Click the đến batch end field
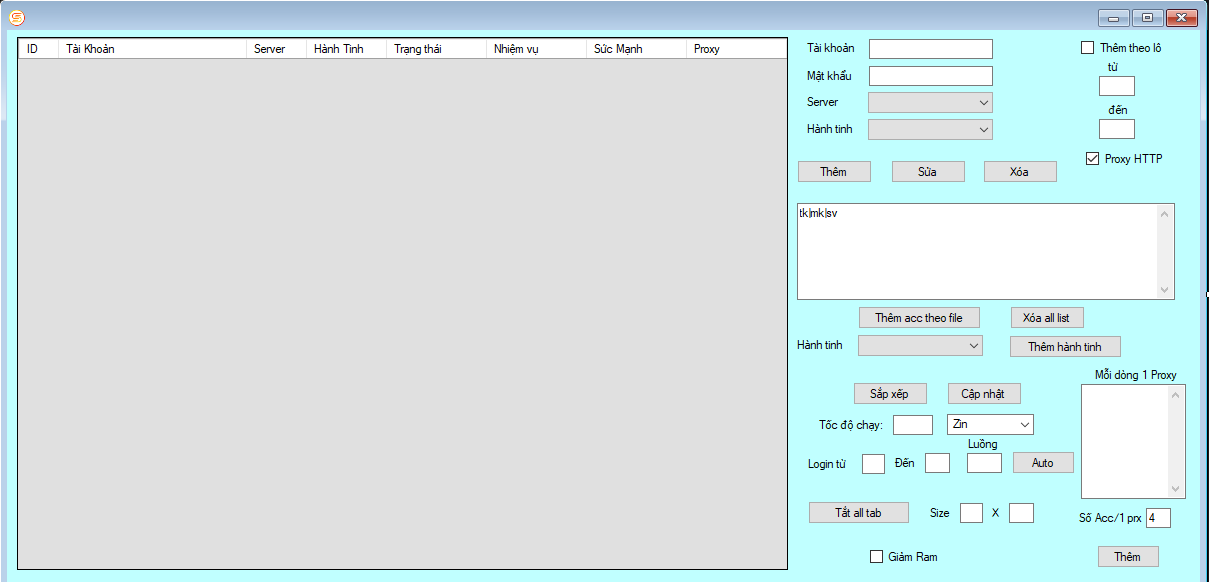The width and height of the screenshot is (1209, 582). tap(1117, 129)
